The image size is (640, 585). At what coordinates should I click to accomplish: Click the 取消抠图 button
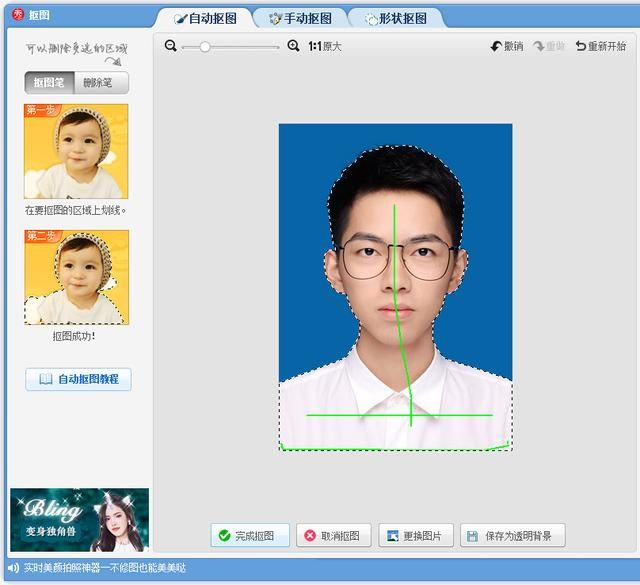333,535
